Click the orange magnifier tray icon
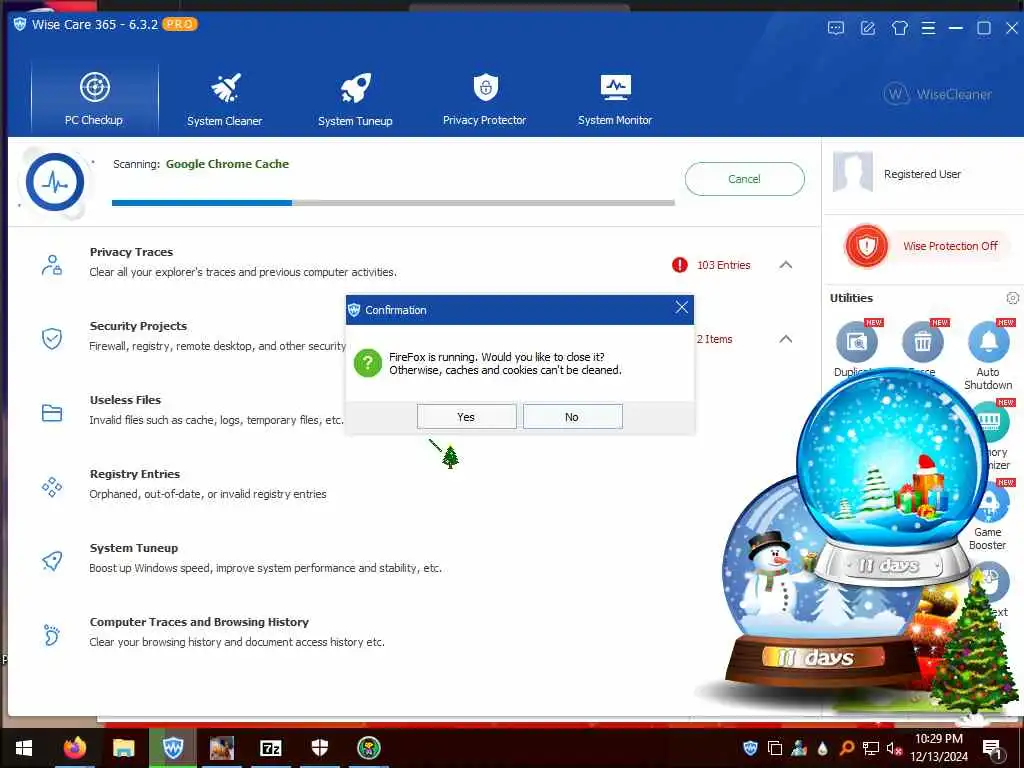Viewport: 1024px width, 768px height. [x=846, y=748]
